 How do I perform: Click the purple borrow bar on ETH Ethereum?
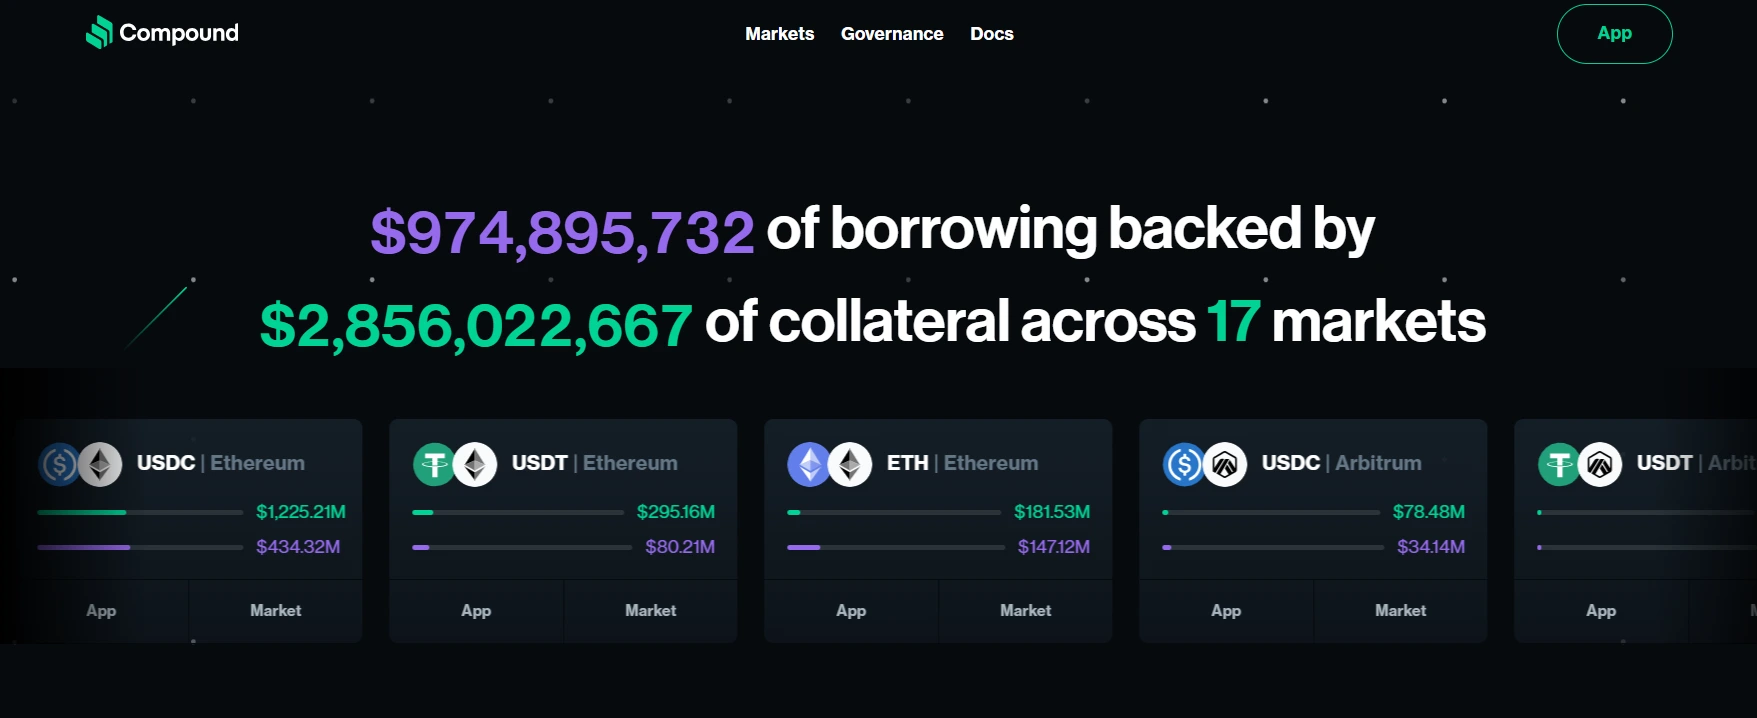point(804,547)
